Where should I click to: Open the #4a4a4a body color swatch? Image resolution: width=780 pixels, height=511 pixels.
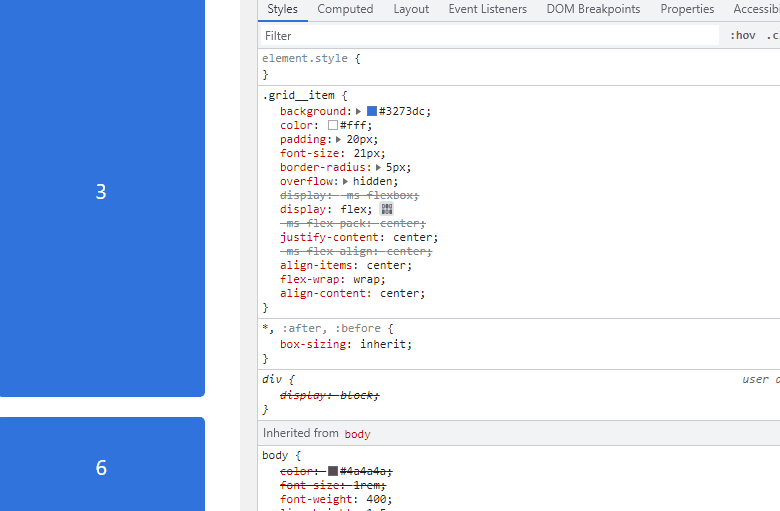click(x=333, y=471)
